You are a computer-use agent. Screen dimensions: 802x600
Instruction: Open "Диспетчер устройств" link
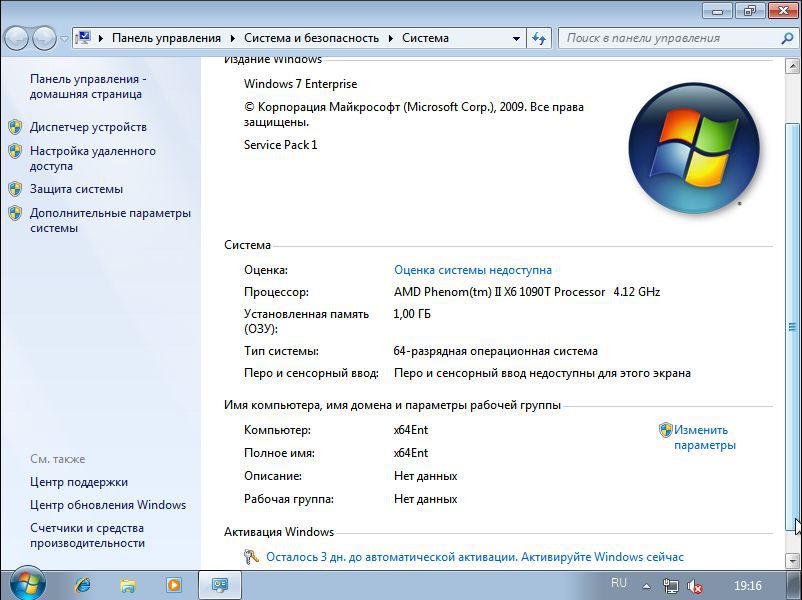(x=88, y=127)
